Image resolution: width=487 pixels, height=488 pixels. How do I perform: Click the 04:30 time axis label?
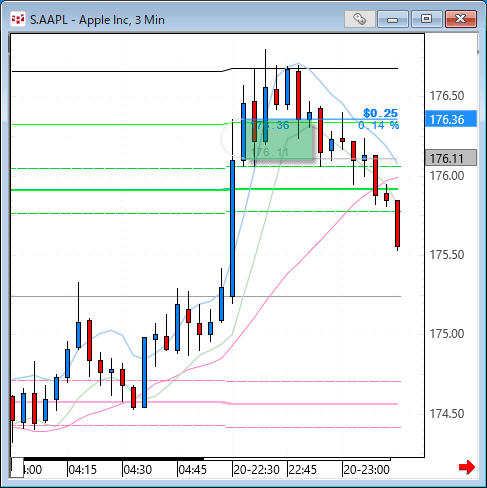tap(138, 470)
